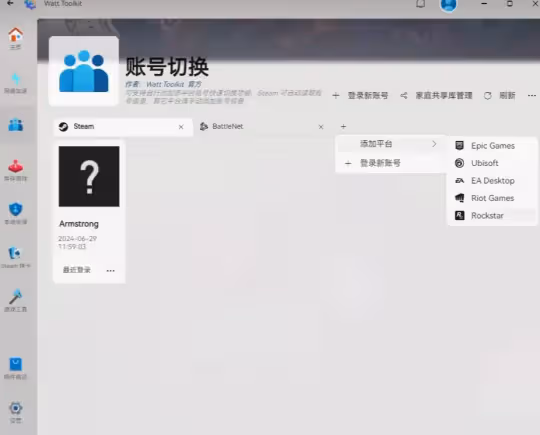Open the joystick game library icon
The width and height of the screenshot is (540, 435).
15,170
